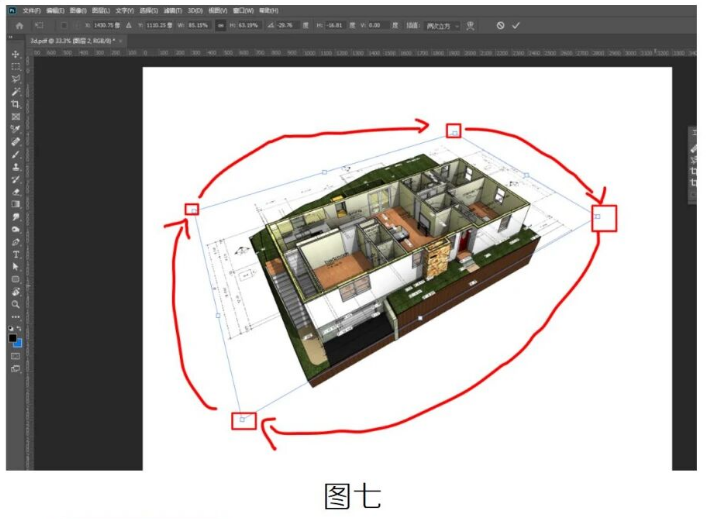The height and width of the screenshot is (519, 719).
Task: Select the Magic Wand tool
Action: tap(16, 92)
